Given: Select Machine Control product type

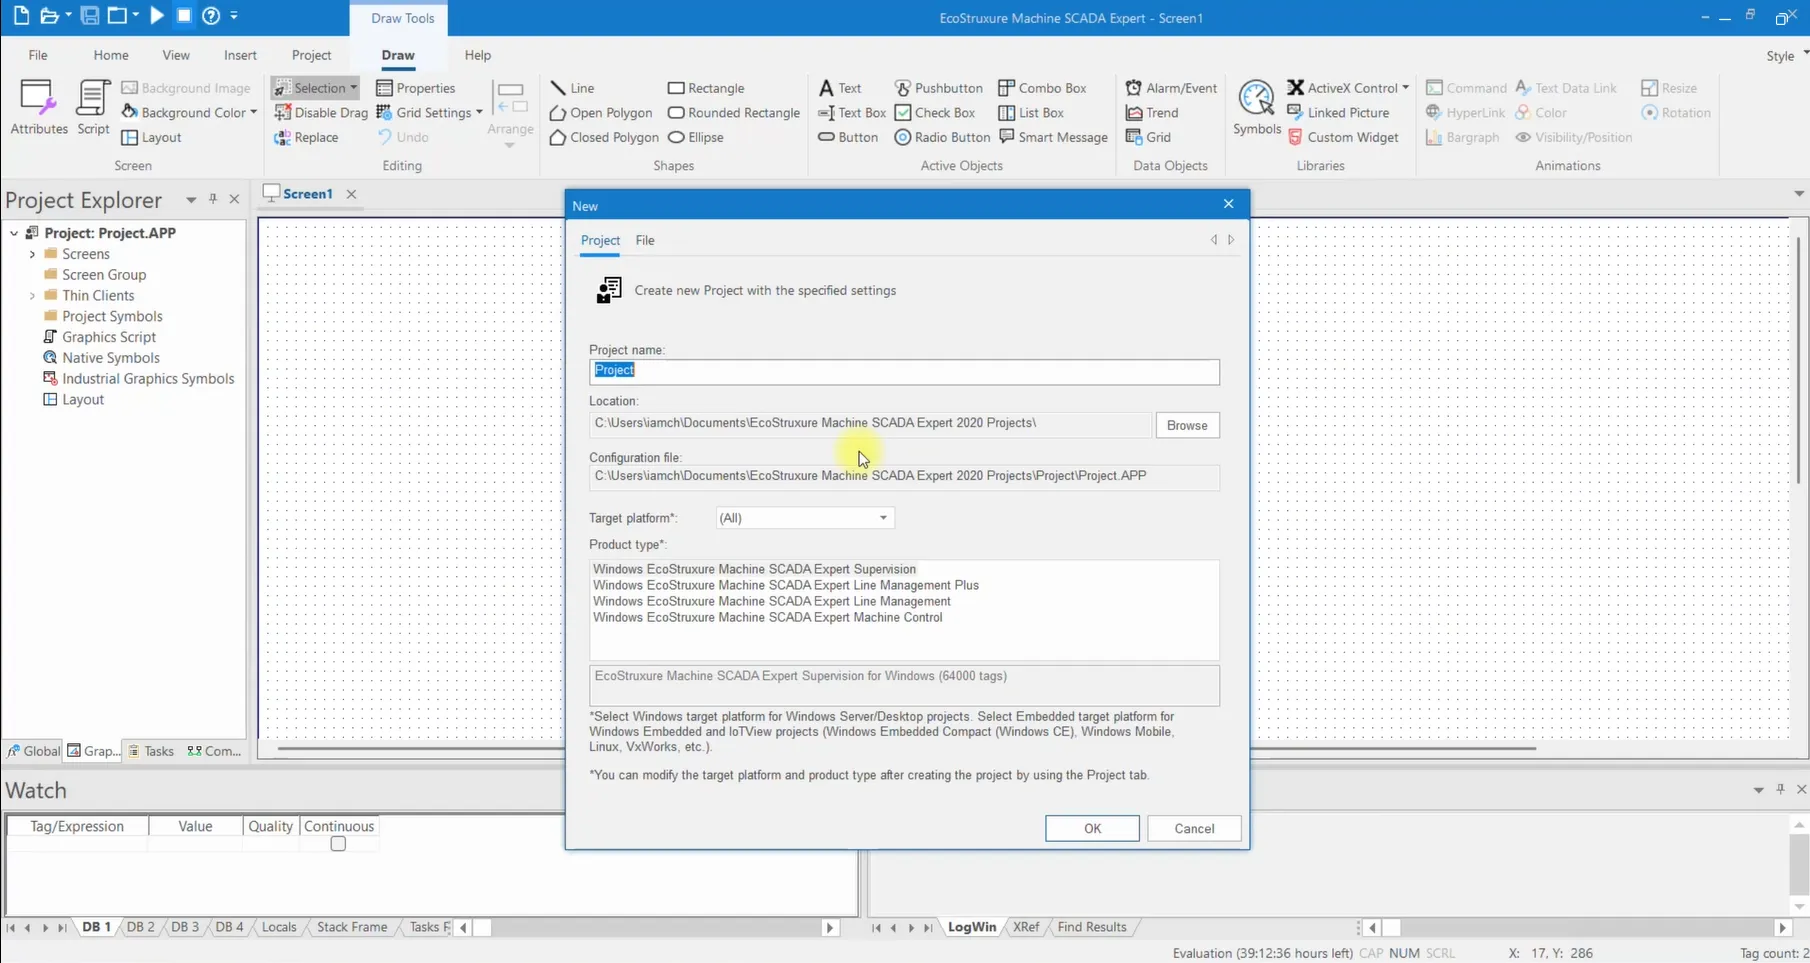Looking at the screenshot, I should pyautogui.click(x=768, y=617).
